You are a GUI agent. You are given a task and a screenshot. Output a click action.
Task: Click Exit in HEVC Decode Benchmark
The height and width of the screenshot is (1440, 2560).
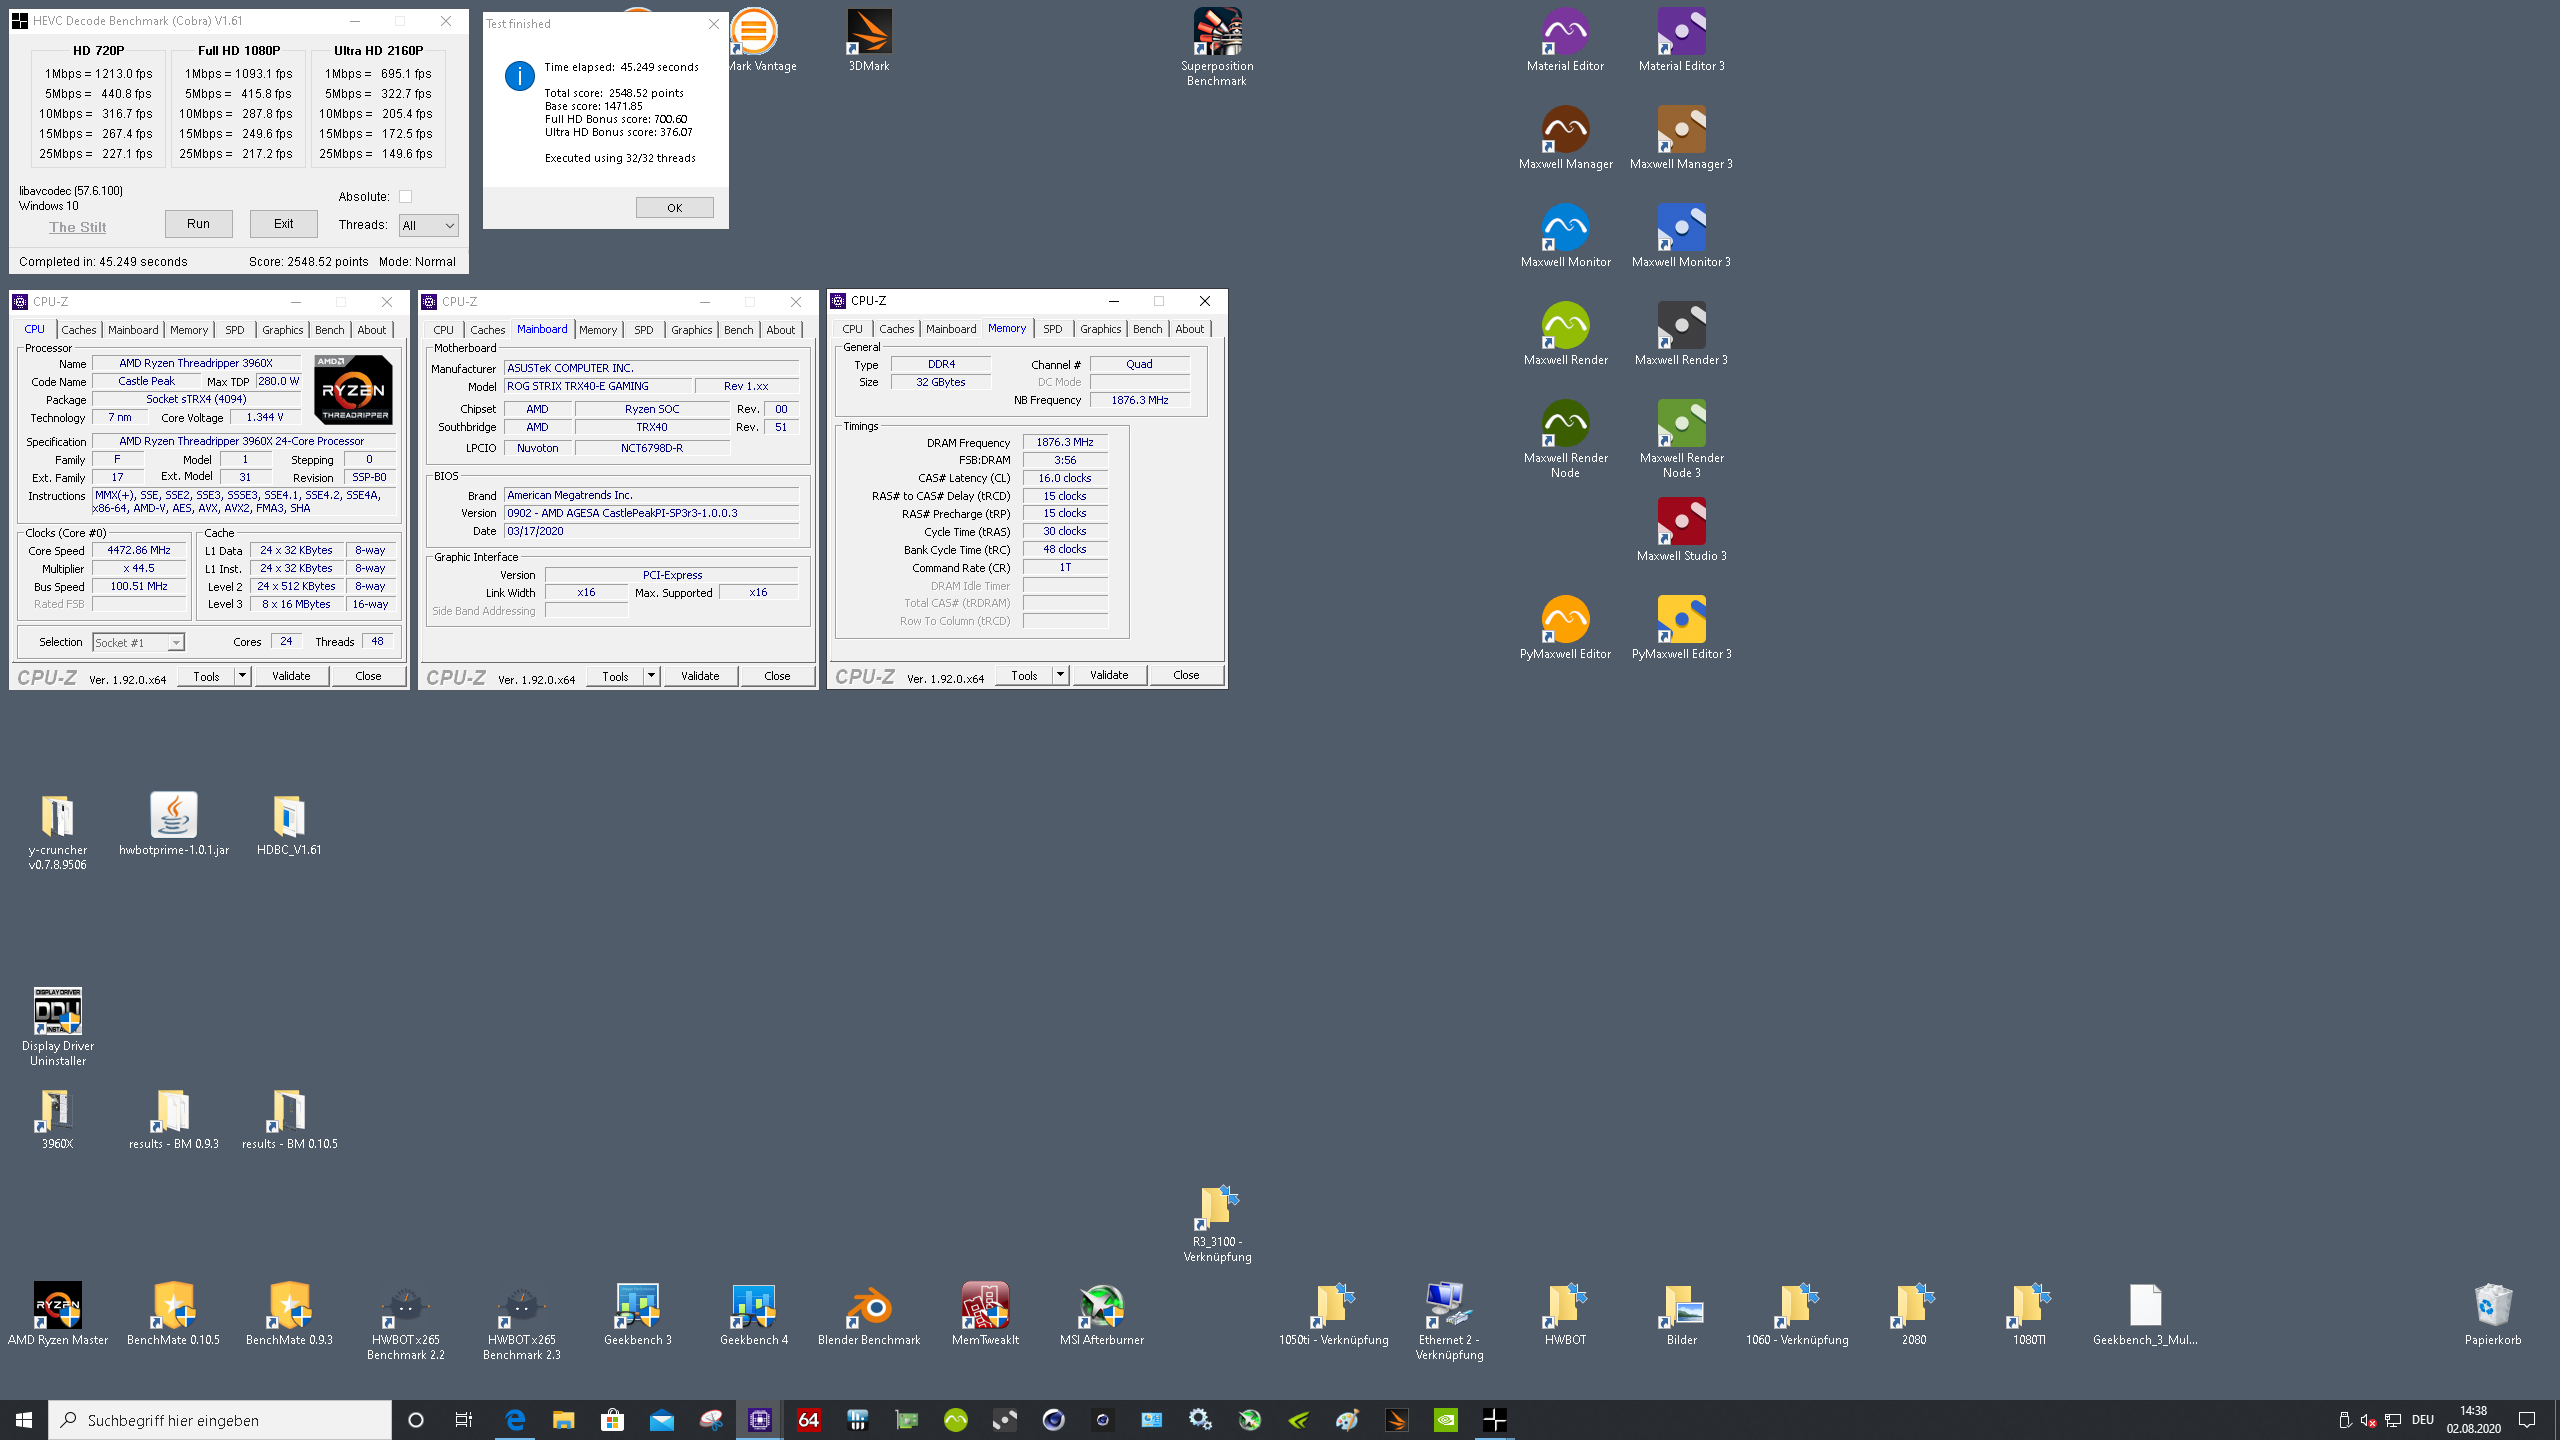(x=284, y=224)
